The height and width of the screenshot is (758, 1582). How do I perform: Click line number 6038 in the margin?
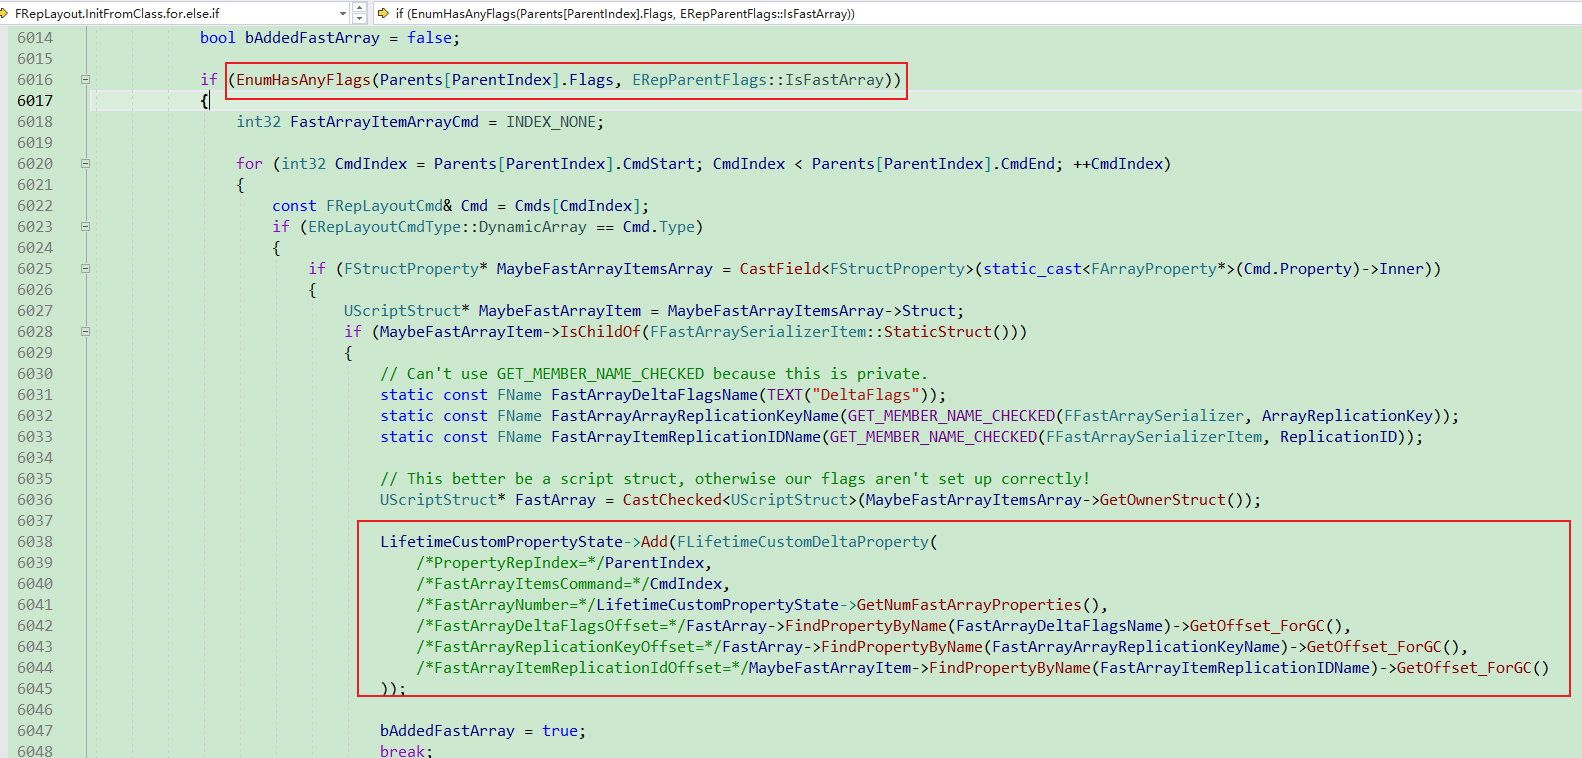click(35, 542)
